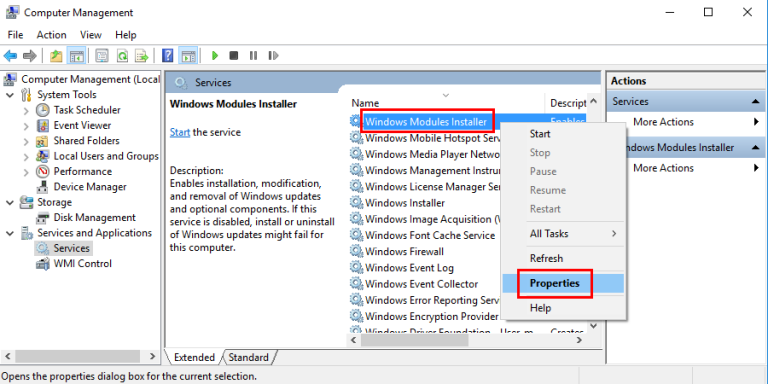Click the green Start Service play icon

(215, 56)
